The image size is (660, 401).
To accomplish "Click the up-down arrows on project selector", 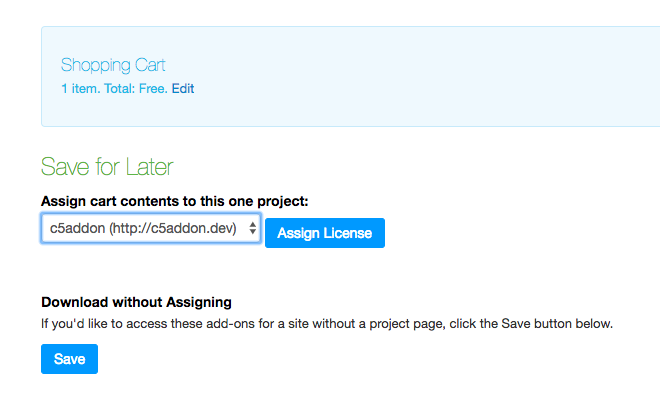I will 253,228.
